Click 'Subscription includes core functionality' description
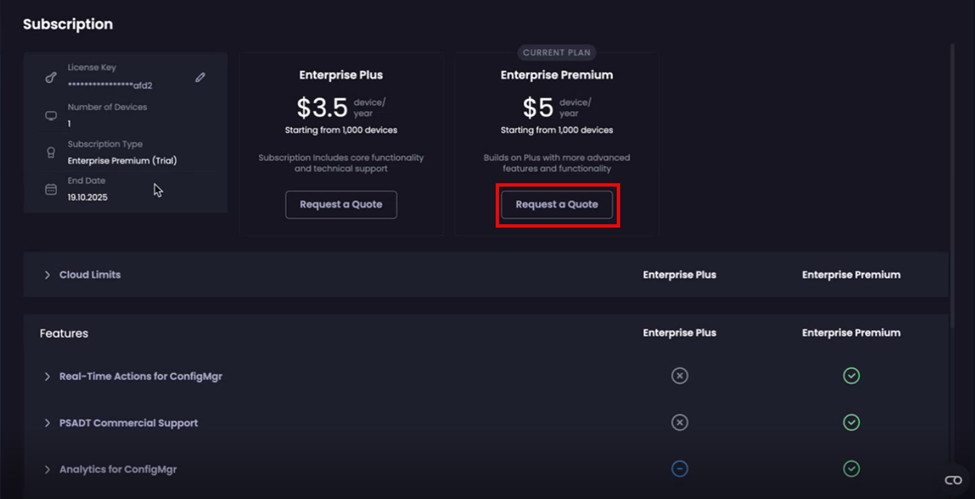The image size is (975, 499). 341,163
